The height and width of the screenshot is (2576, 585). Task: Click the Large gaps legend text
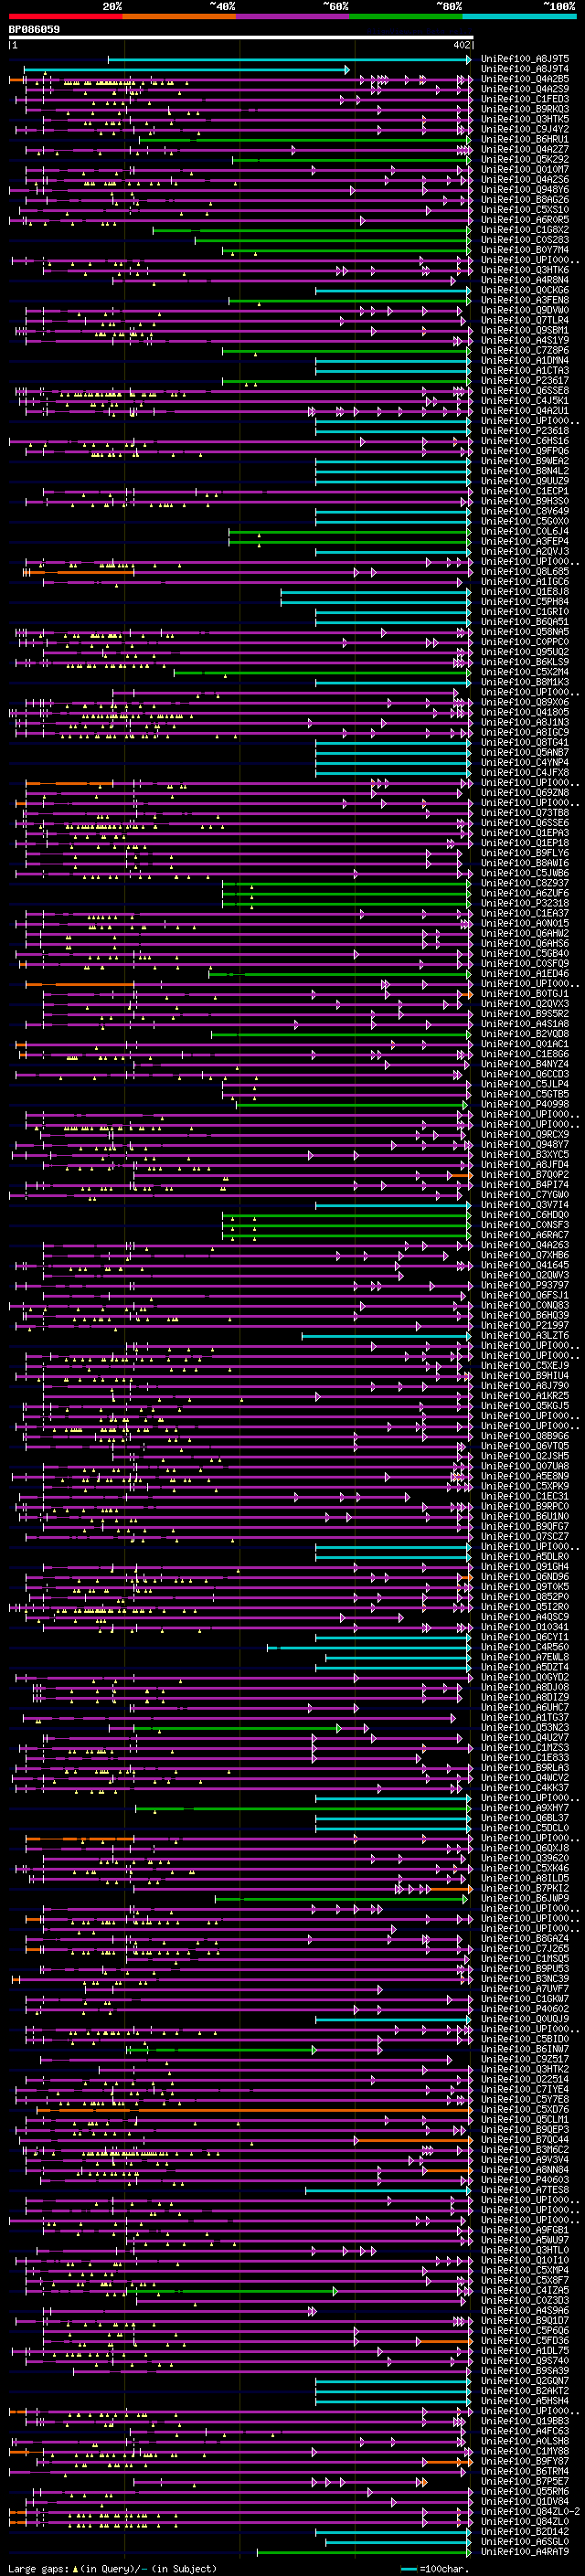coord(112,2568)
